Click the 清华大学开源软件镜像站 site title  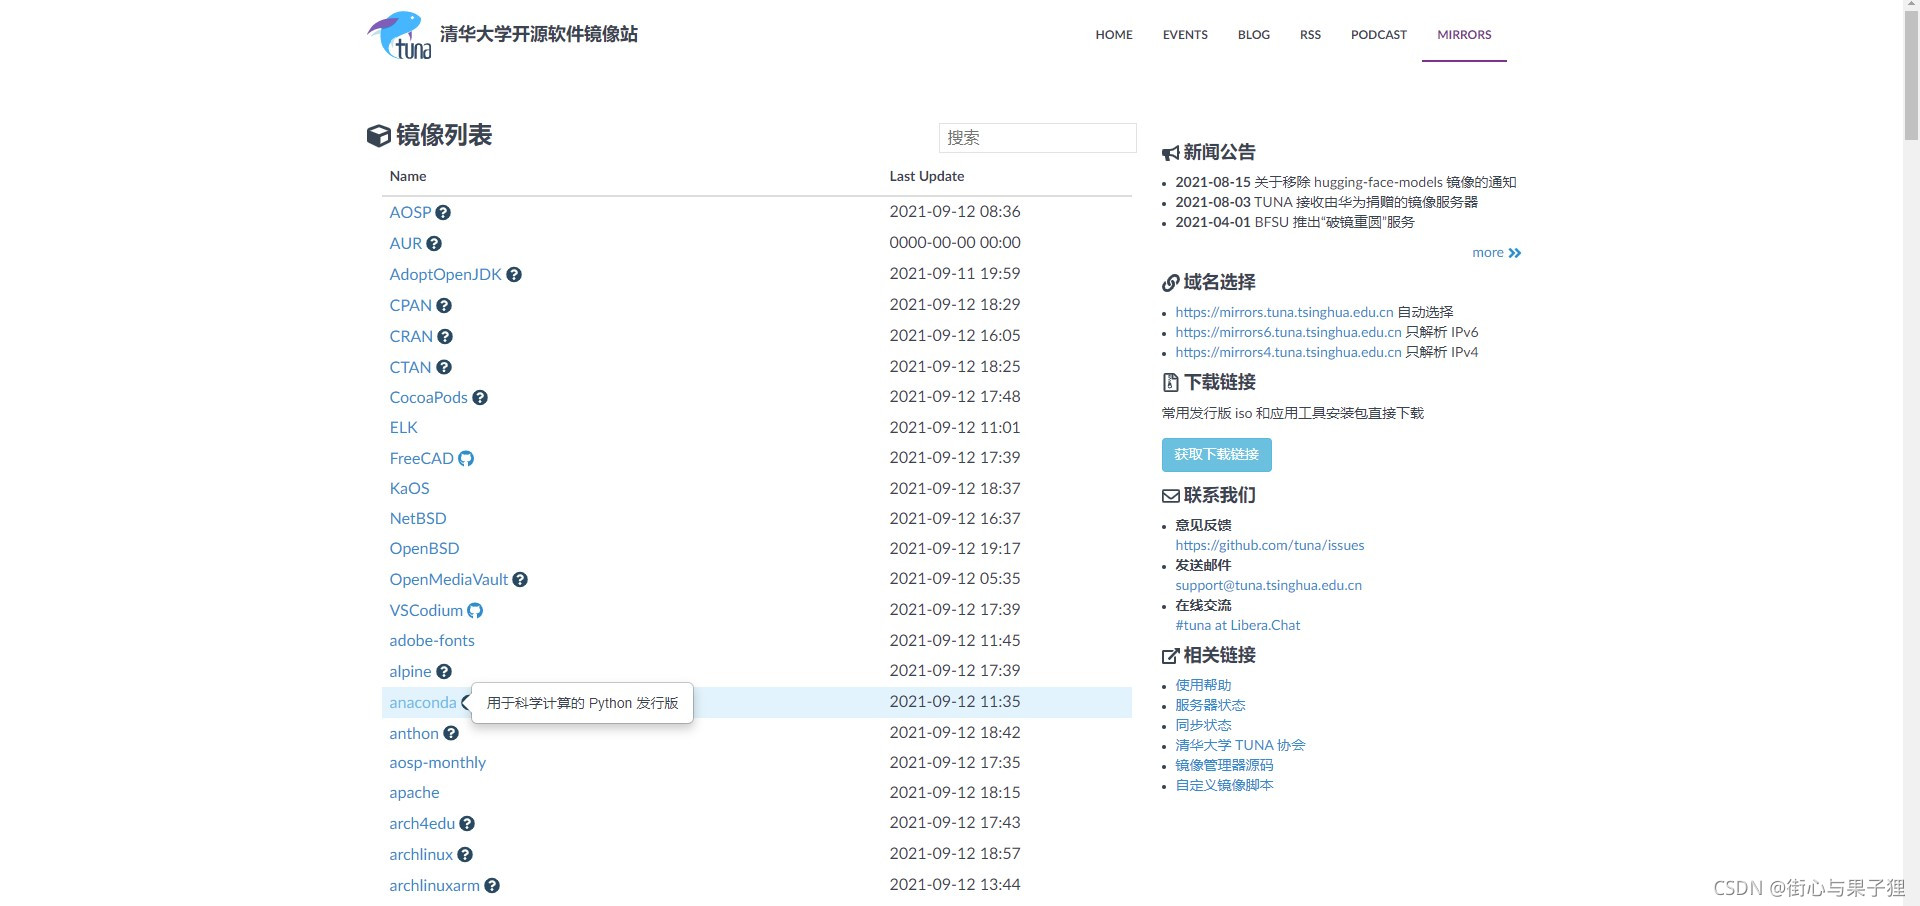539,35
